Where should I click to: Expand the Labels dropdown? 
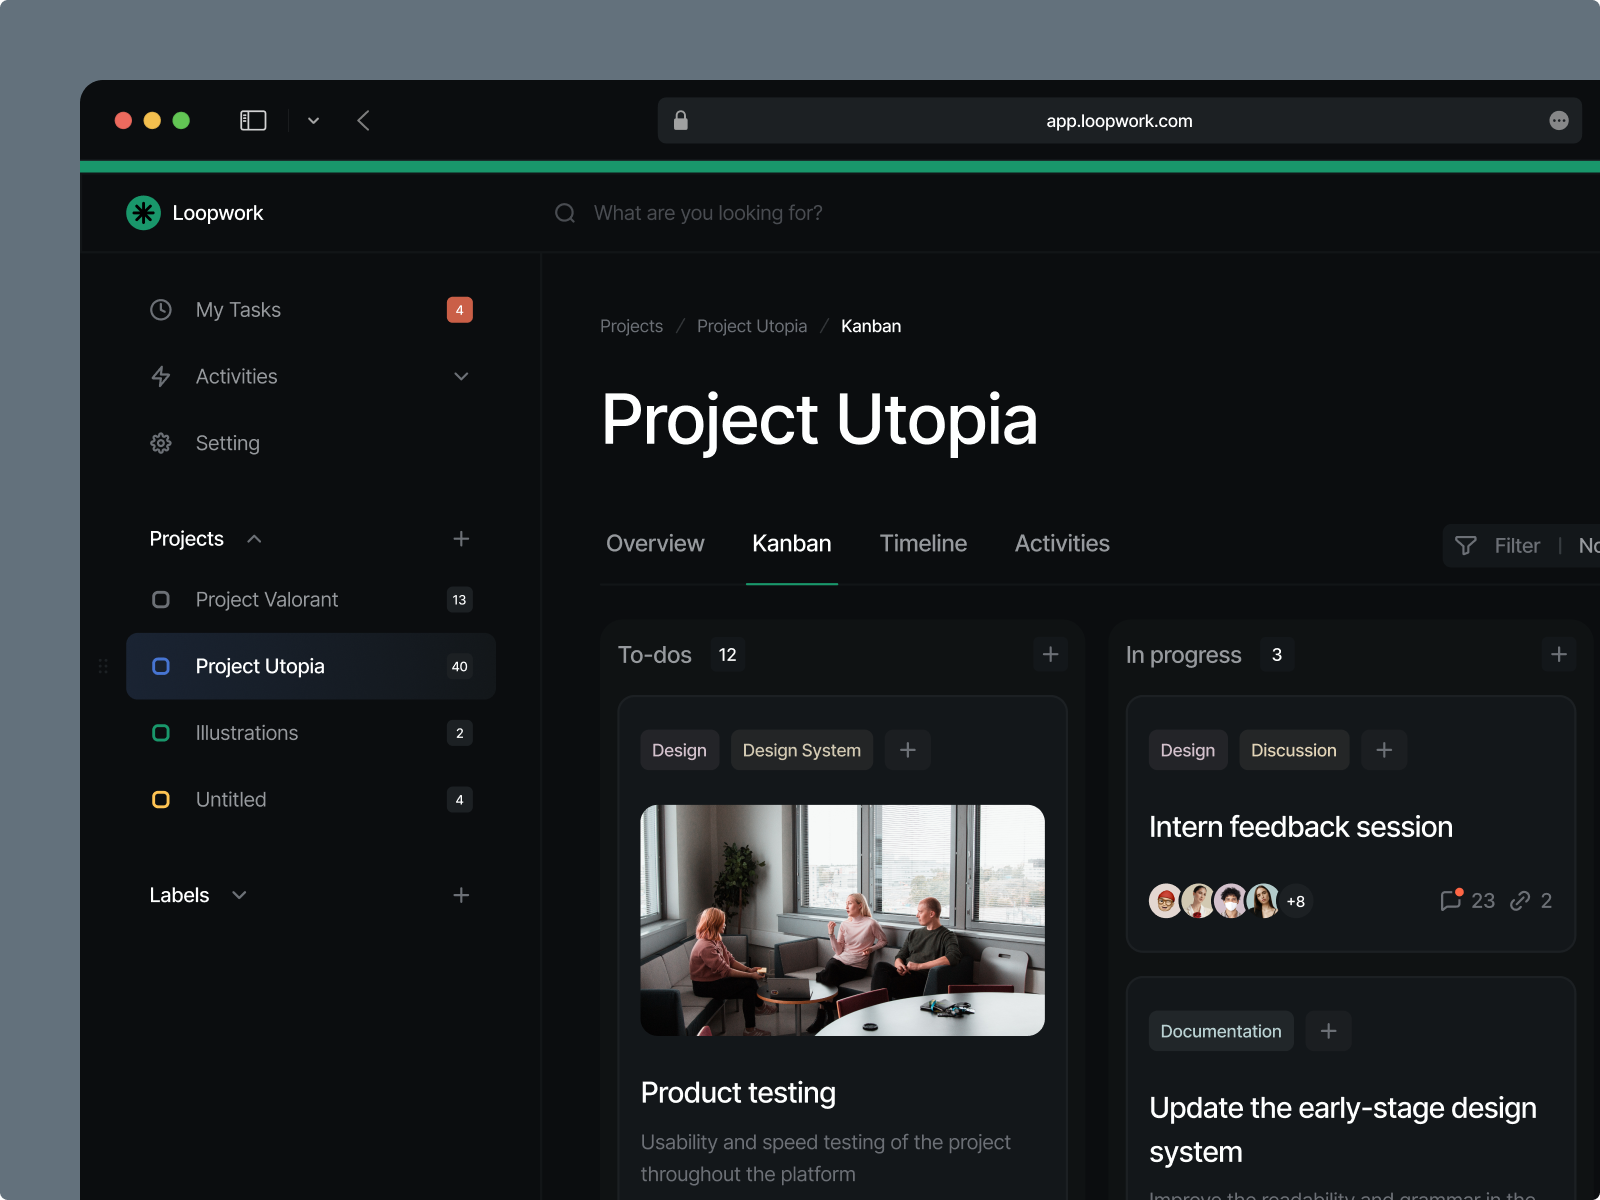tap(238, 896)
